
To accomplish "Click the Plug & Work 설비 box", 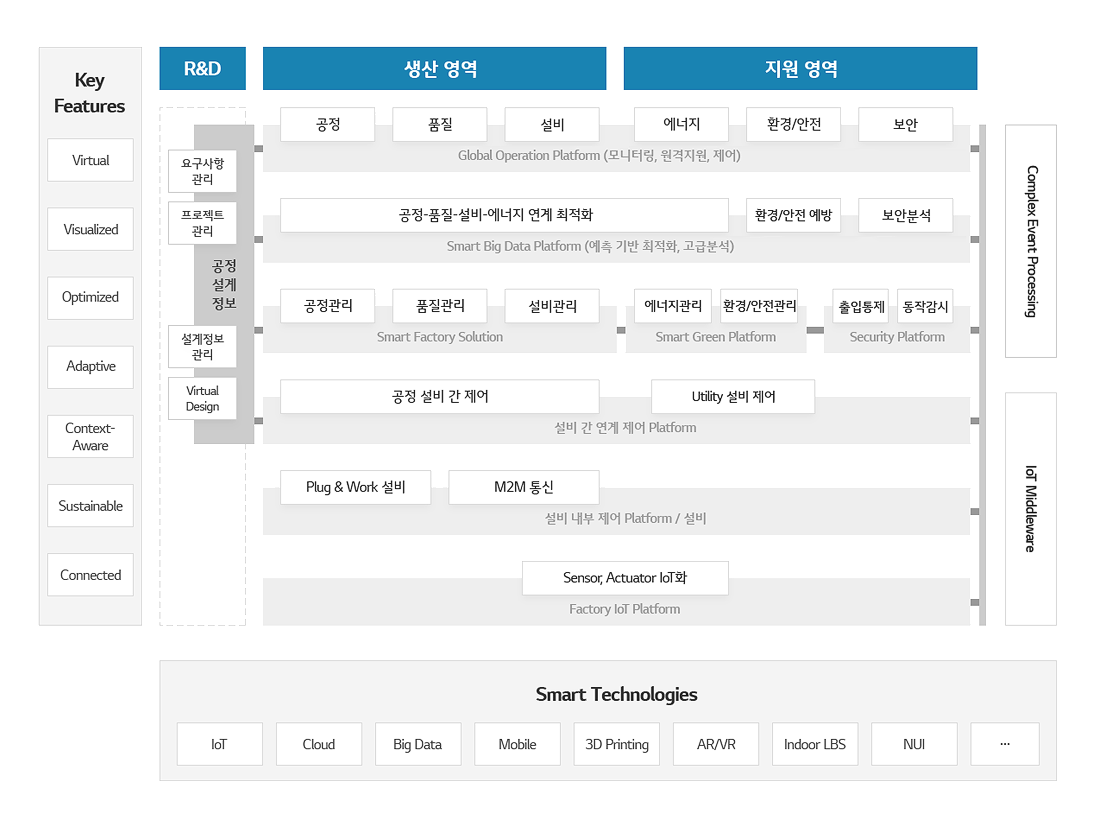I will (x=355, y=487).
